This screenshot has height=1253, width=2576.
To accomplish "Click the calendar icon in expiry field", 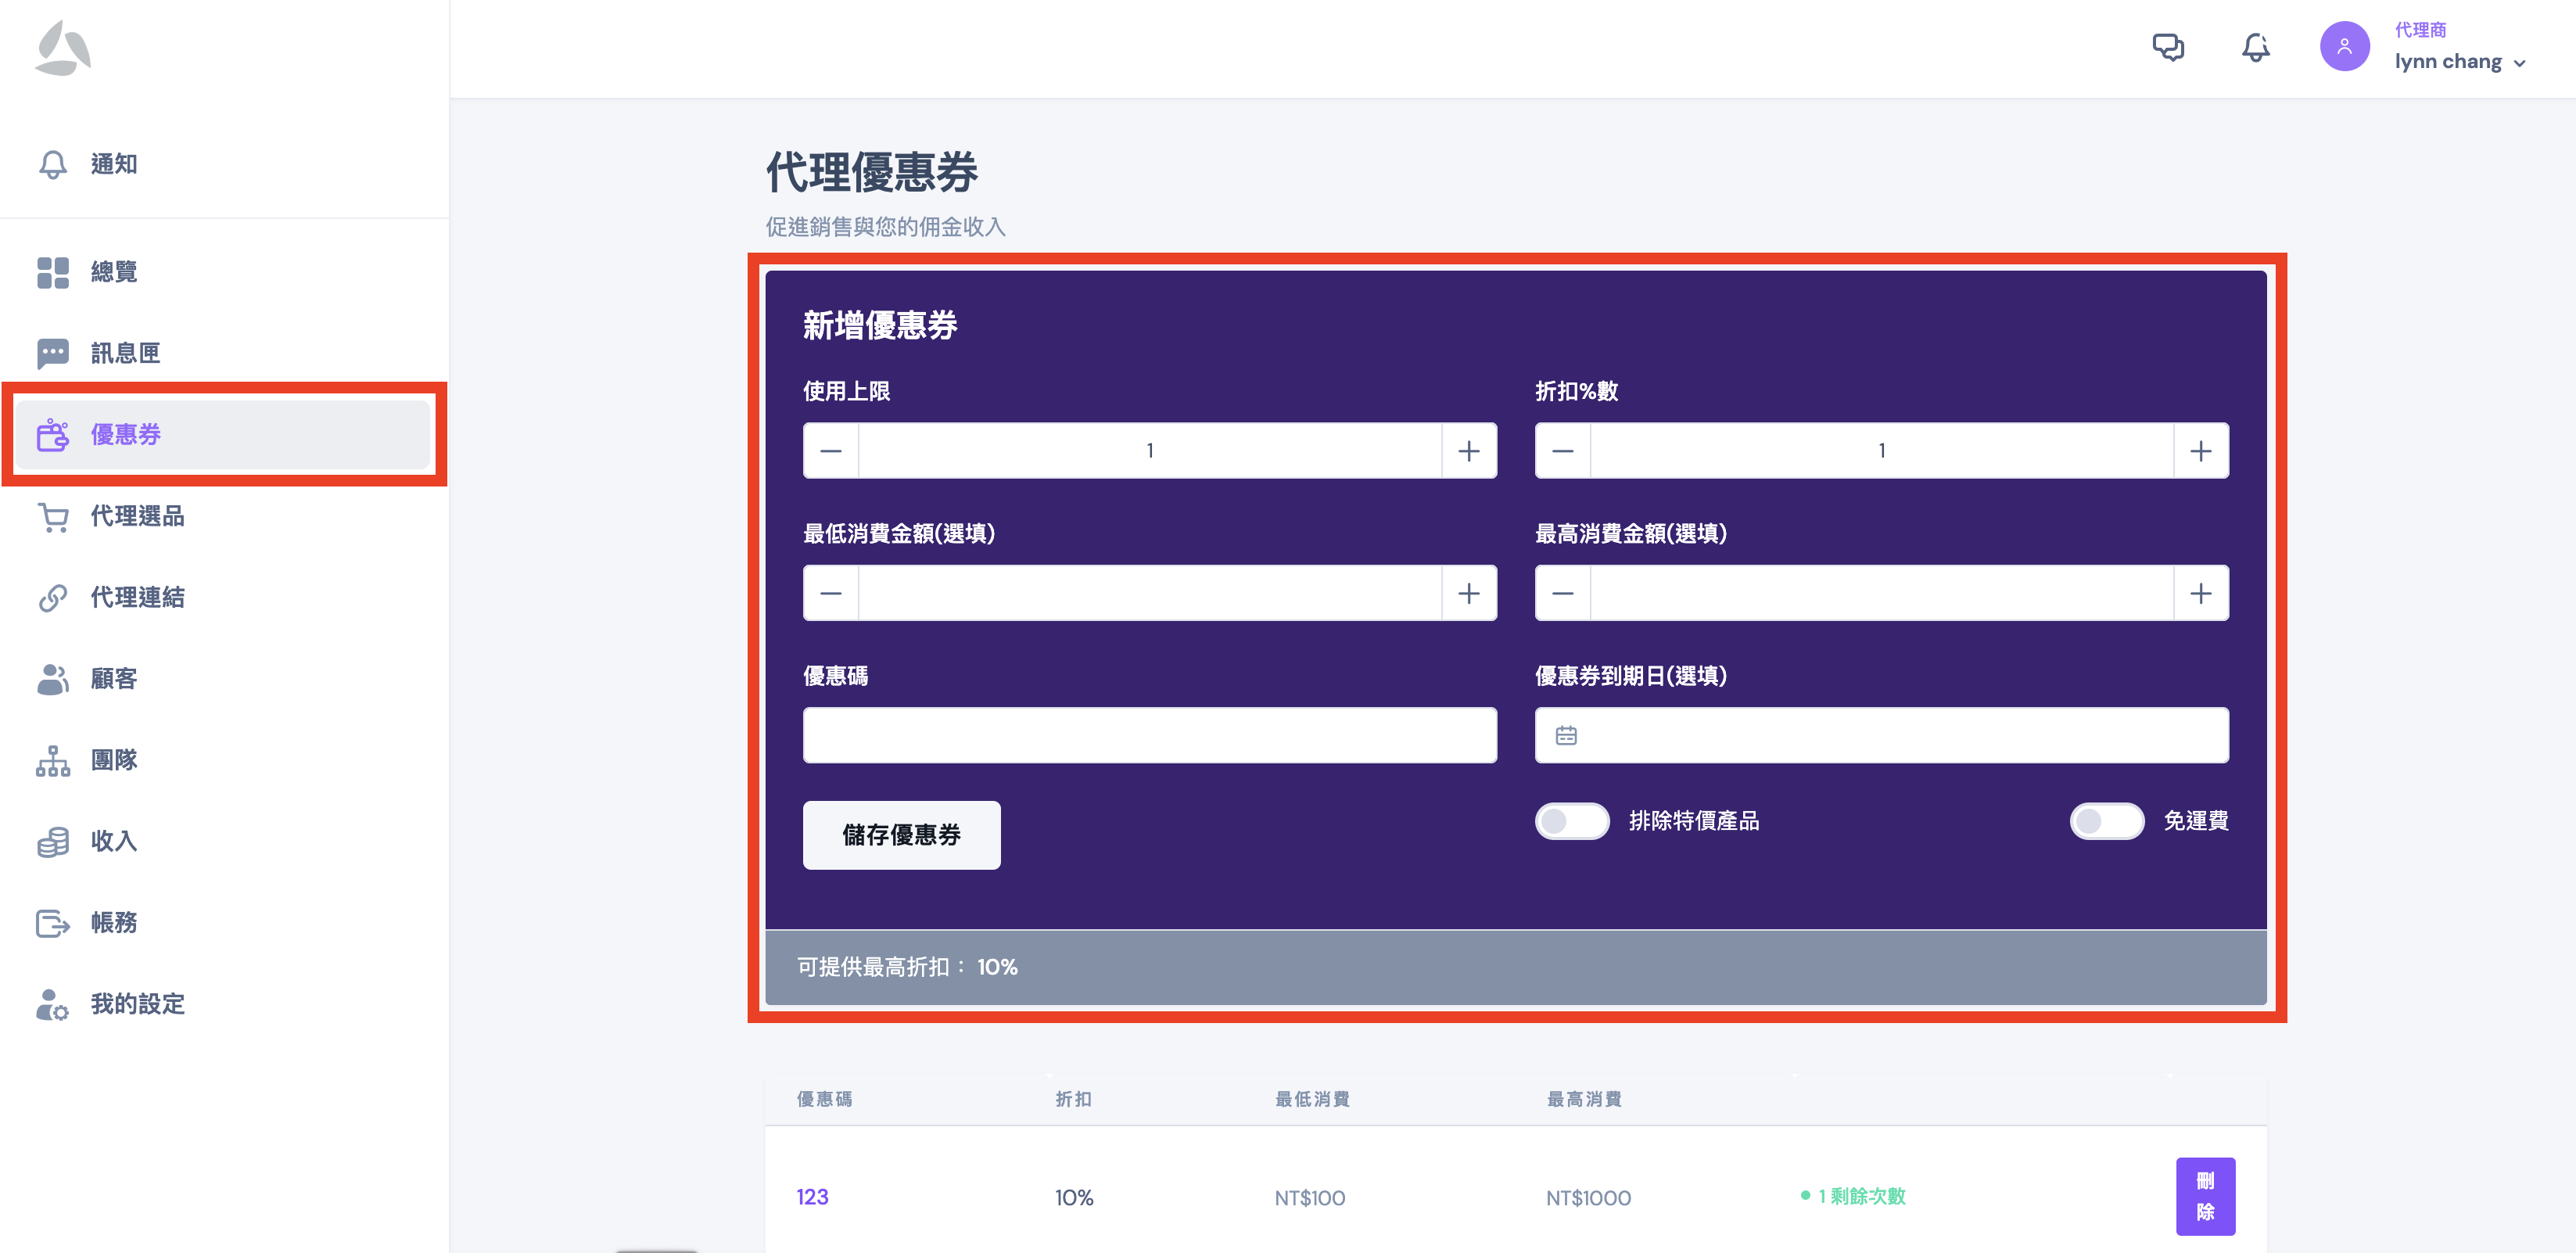I will 1566,736.
